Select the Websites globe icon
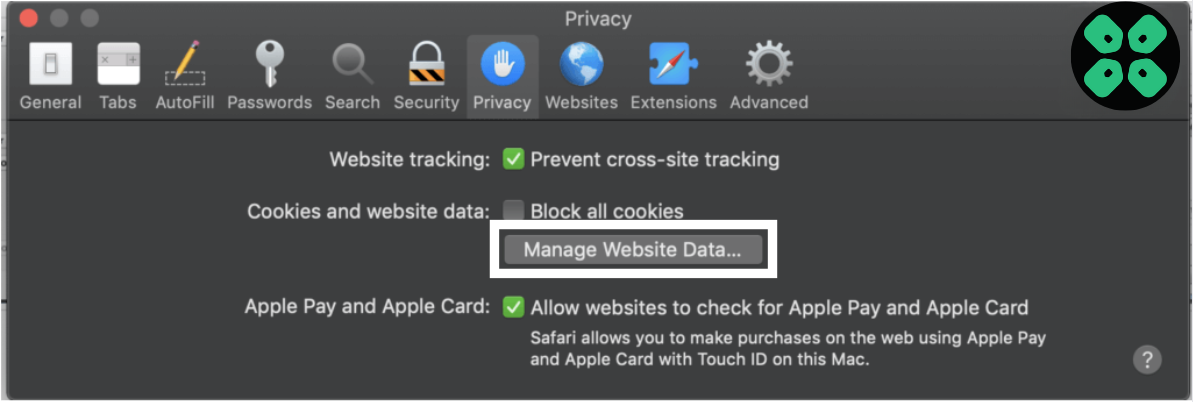The image size is (1193, 402). tap(580, 65)
